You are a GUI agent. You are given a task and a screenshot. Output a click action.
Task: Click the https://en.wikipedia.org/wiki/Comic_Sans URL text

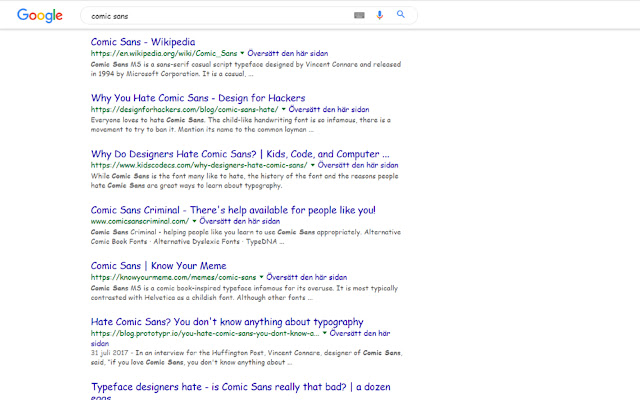[164, 53]
